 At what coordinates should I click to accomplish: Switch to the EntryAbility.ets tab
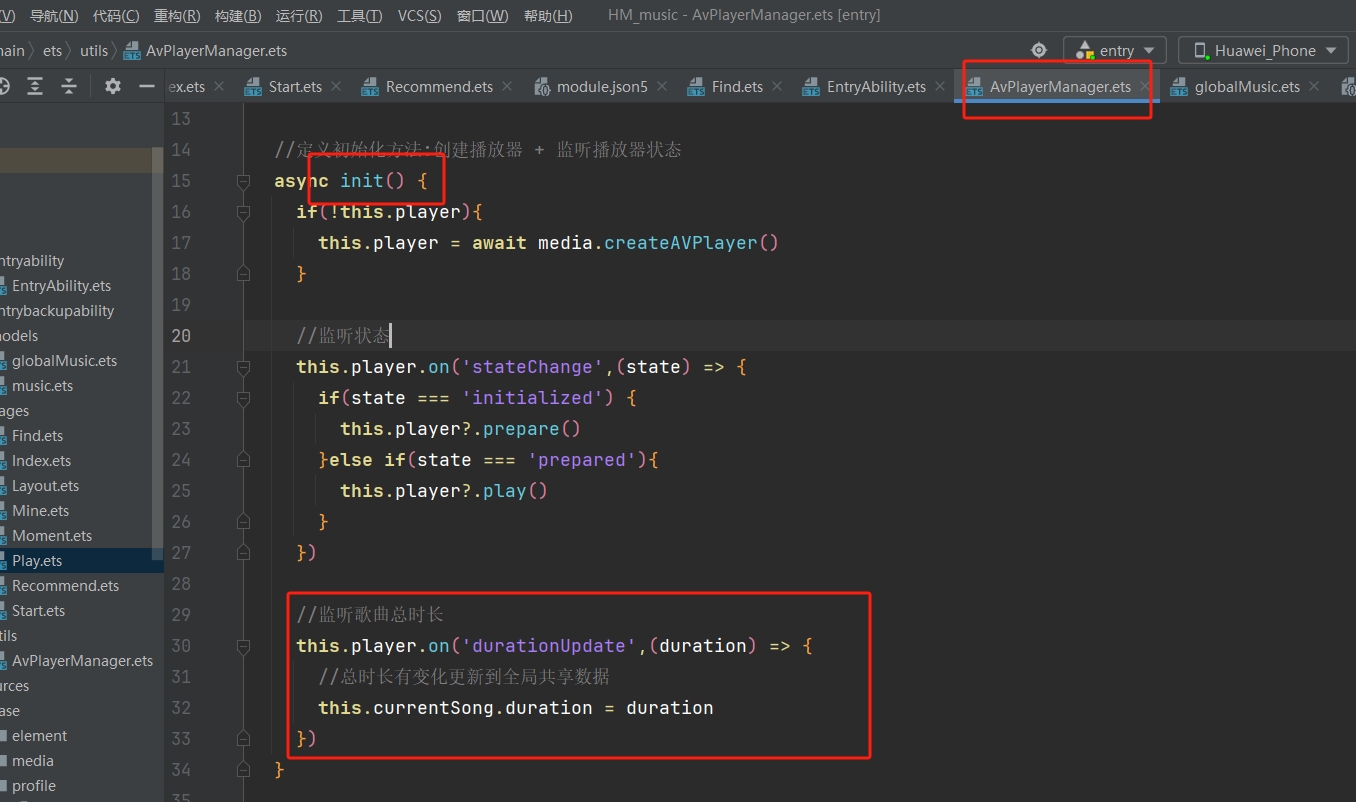pos(875,87)
